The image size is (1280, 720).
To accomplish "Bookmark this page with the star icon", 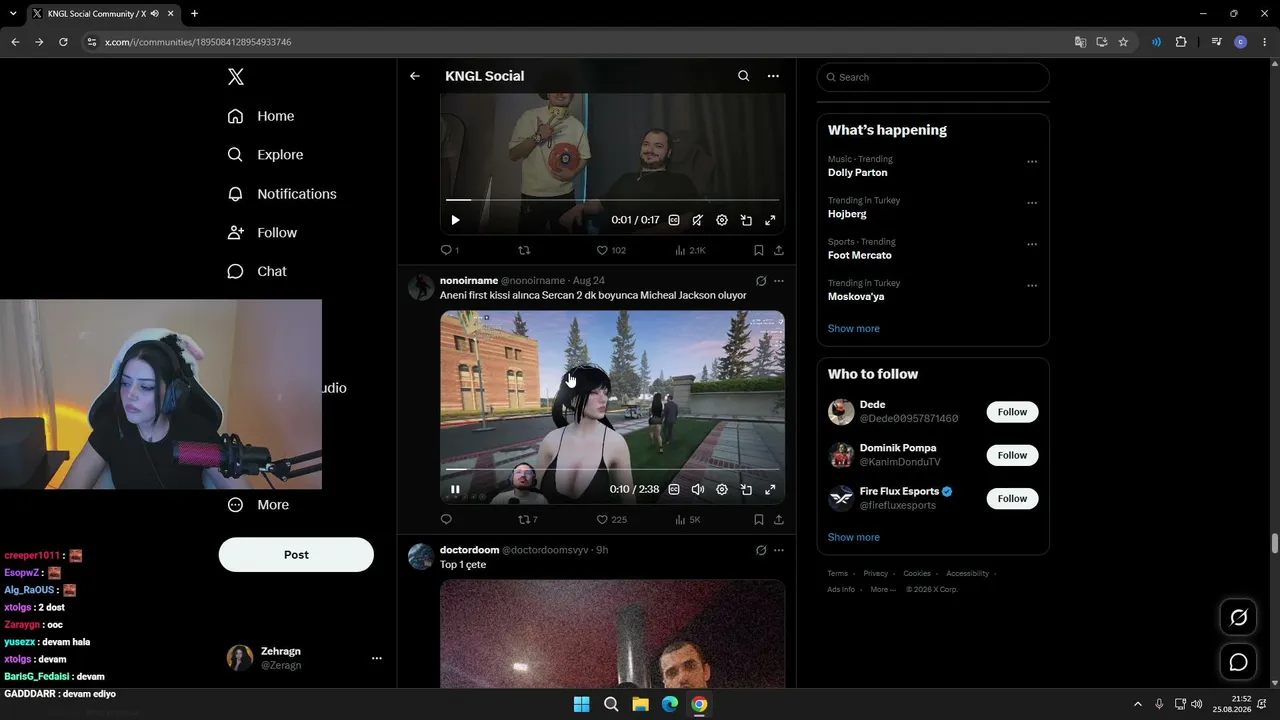I will (1123, 42).
